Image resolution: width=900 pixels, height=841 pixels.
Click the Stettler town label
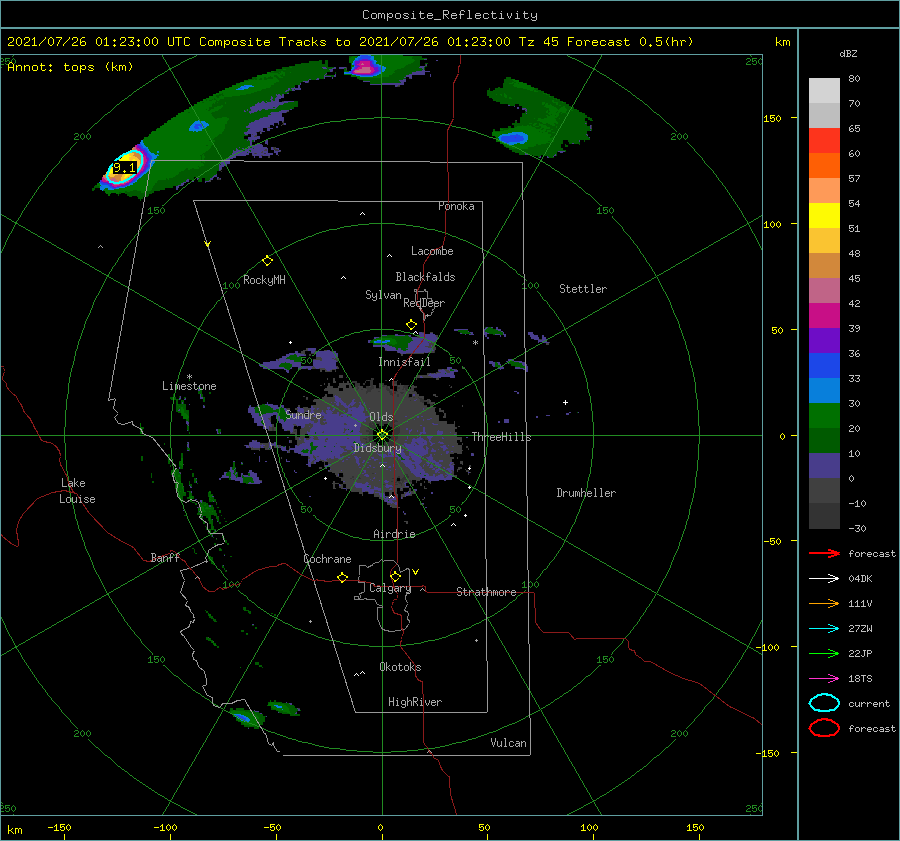[x=583, y=289]
